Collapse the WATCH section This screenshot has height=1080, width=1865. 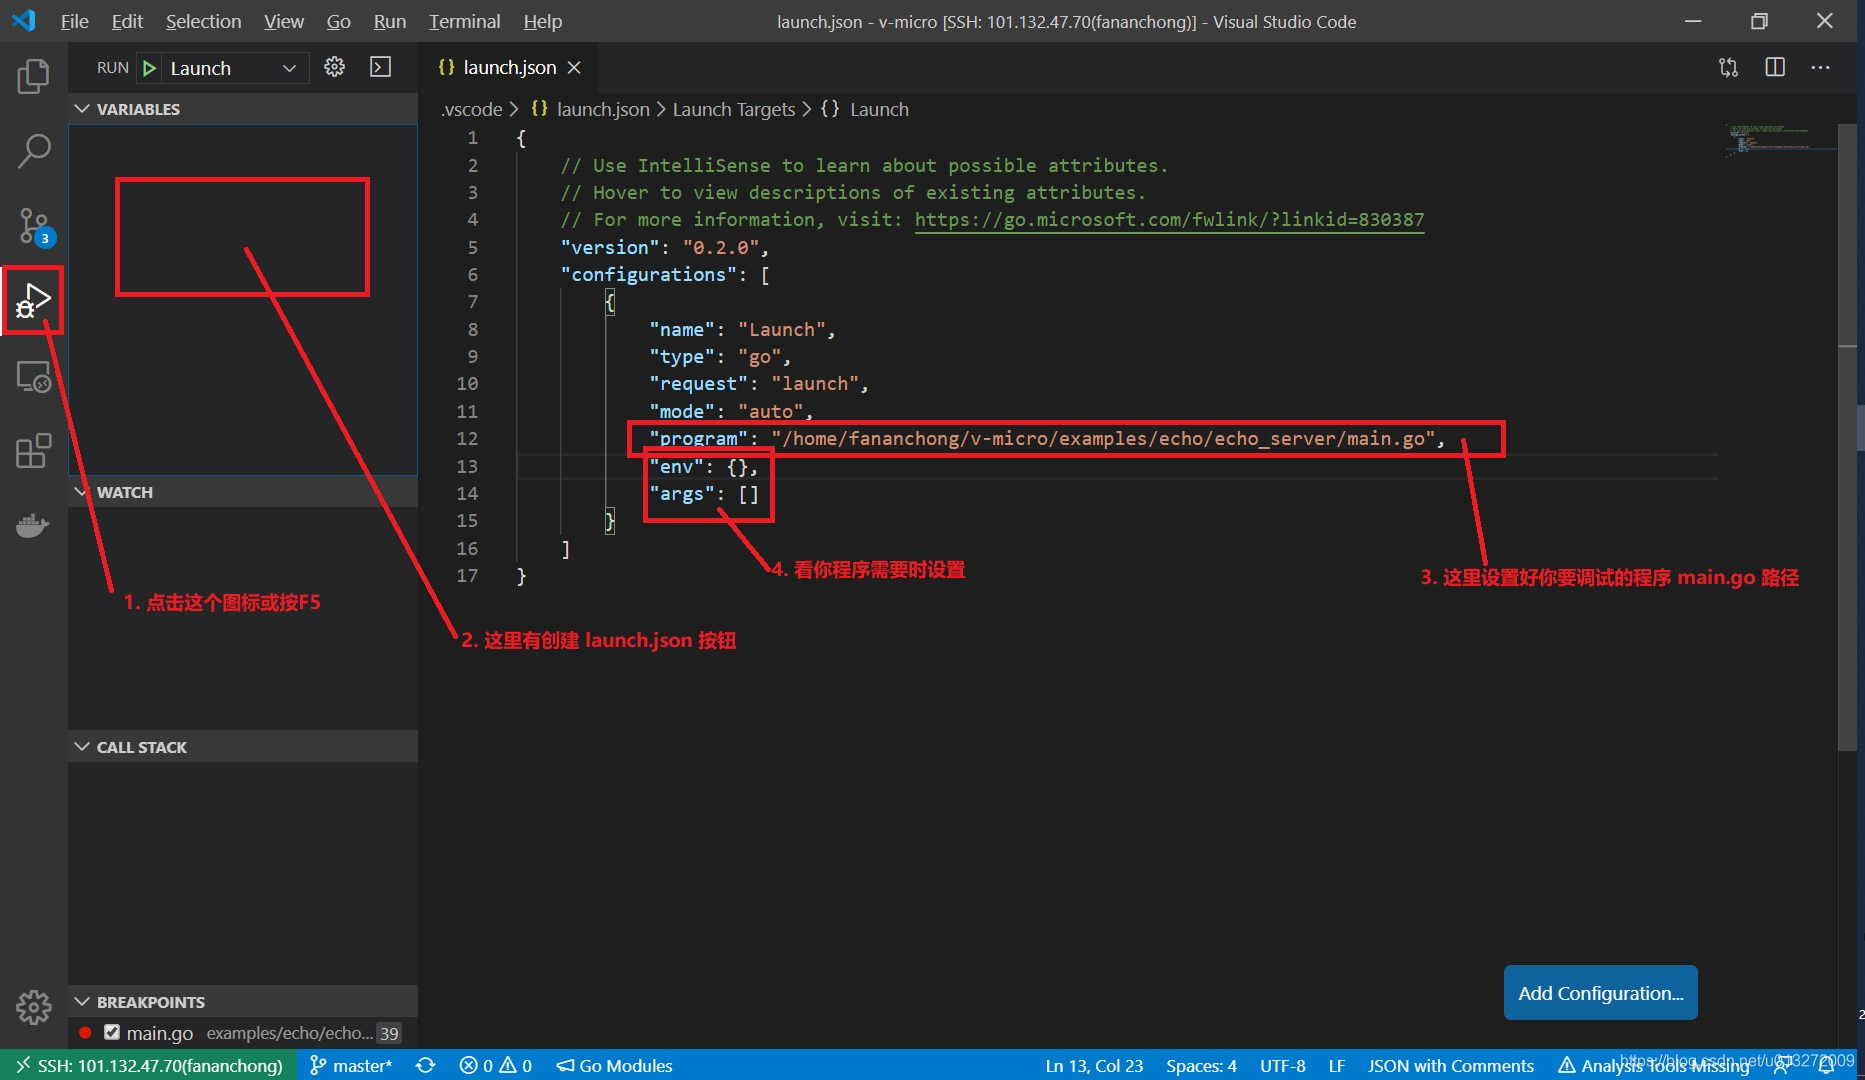(x=243, y=492)
